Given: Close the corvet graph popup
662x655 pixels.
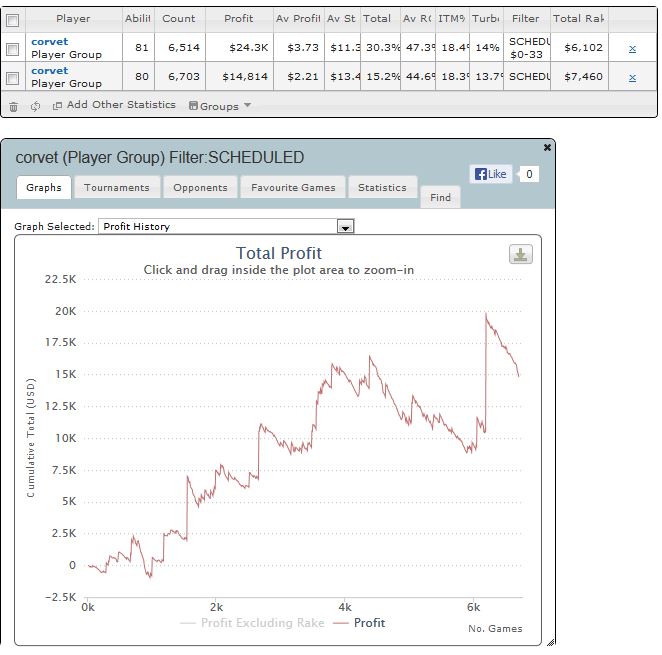Looking at the screenshot, I should click(x=547, y=147).
